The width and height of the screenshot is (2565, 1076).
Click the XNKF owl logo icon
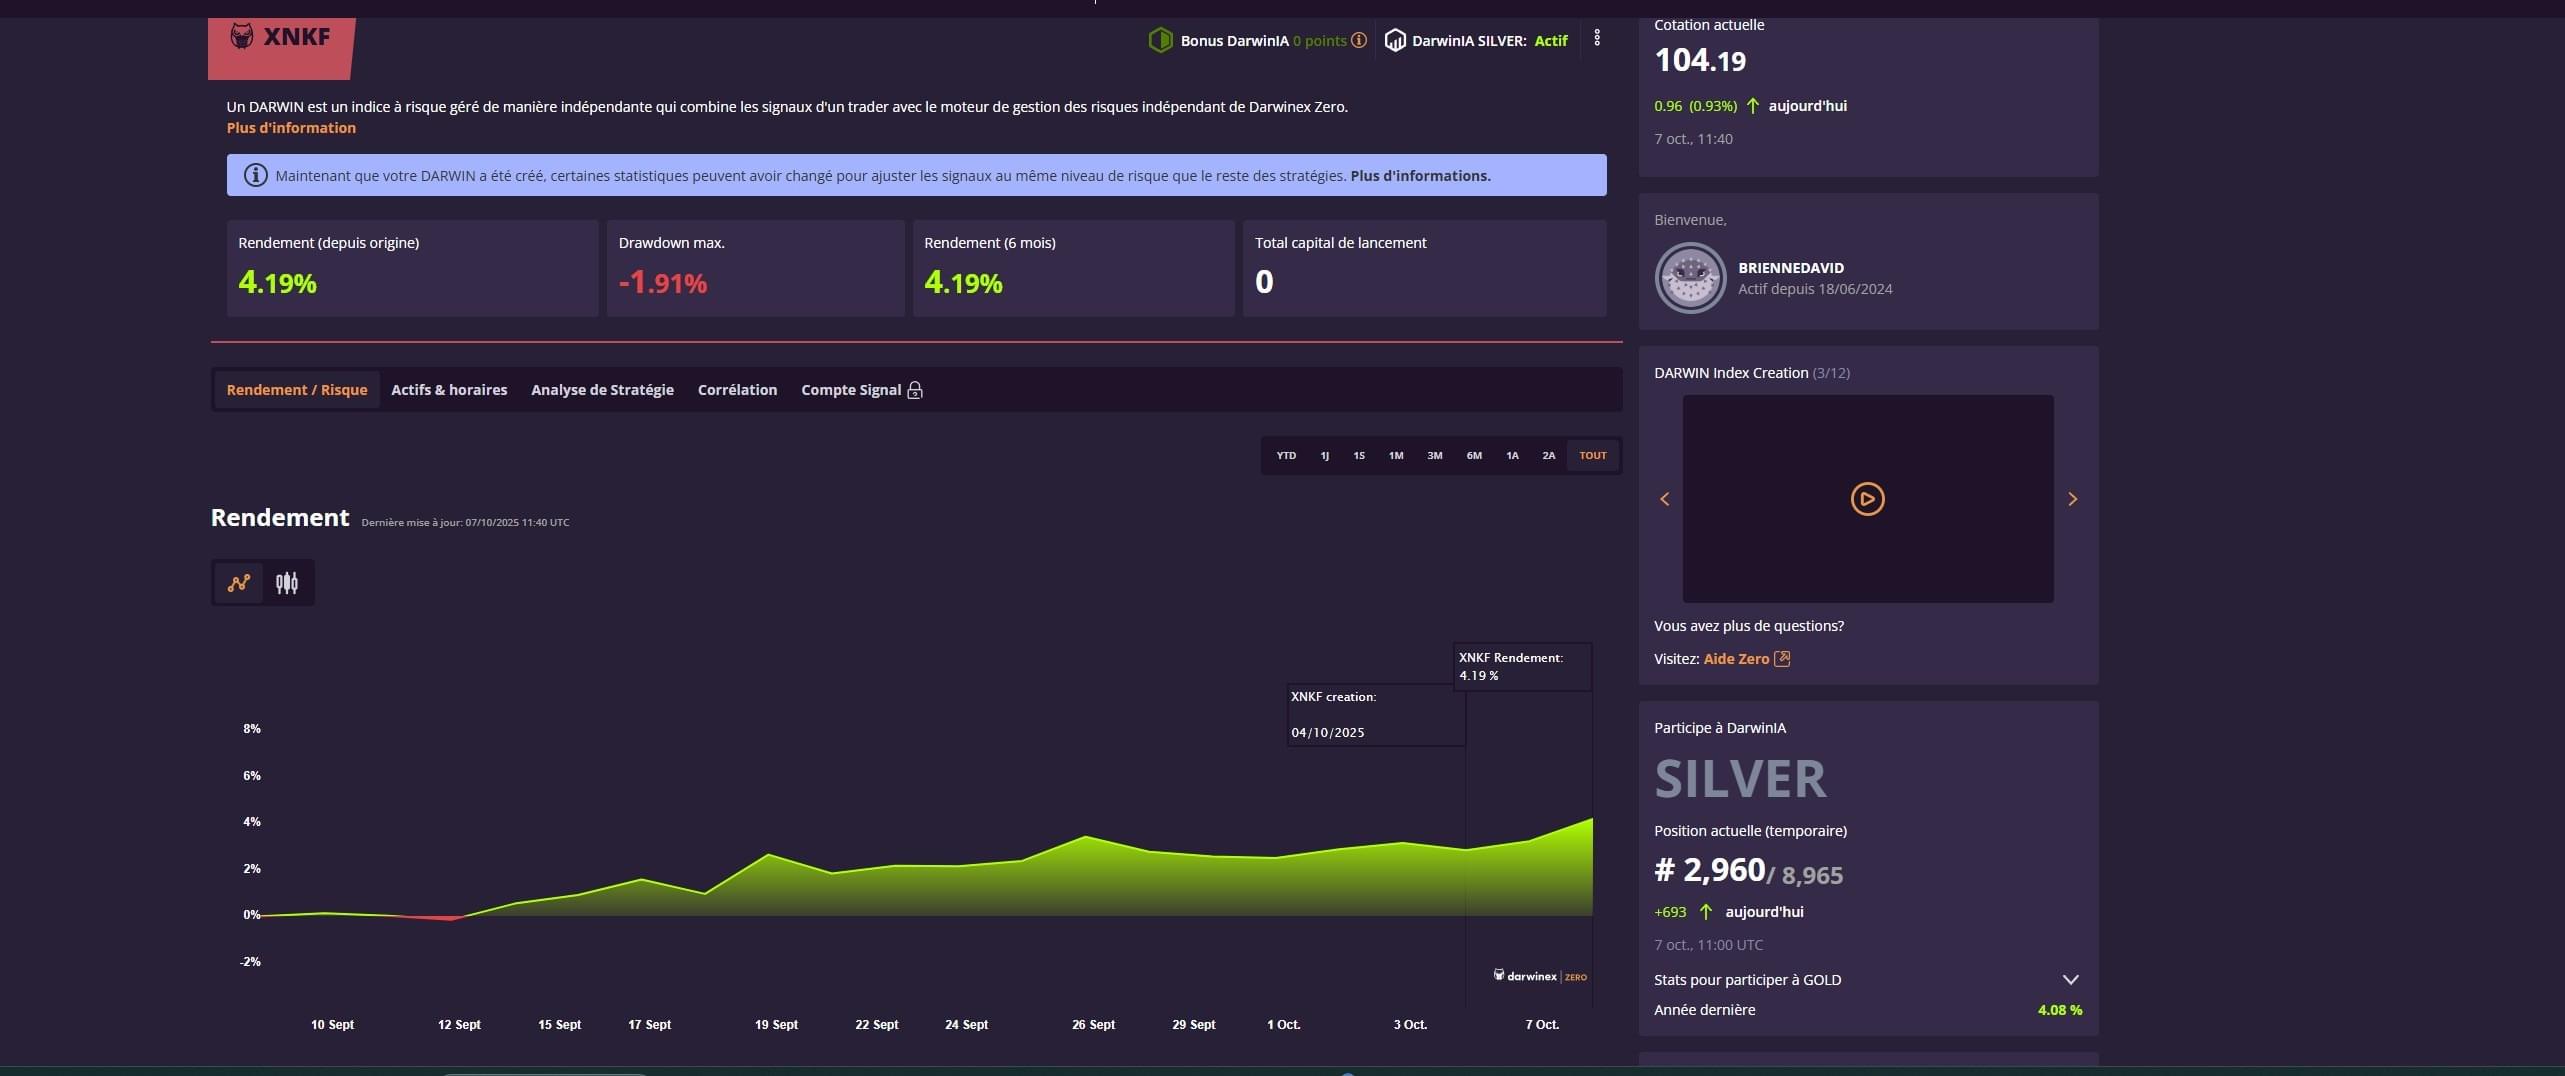pos(242,37)
